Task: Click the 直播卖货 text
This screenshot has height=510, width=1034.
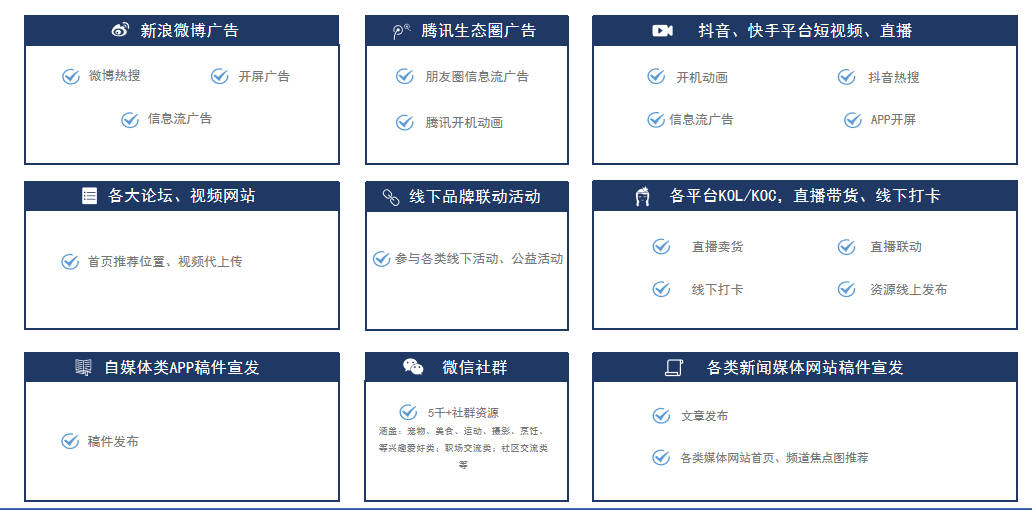Action: click(x=717, y=247)
